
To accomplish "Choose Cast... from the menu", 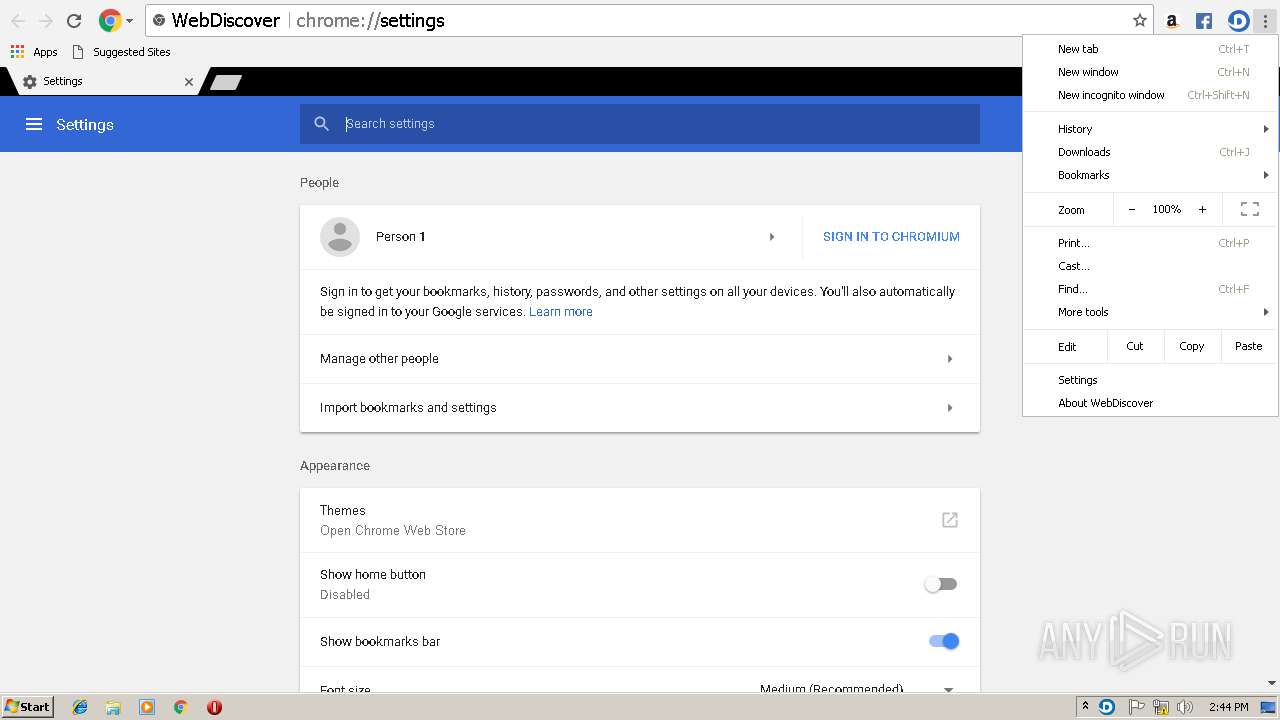I will [x=1150, y=266].
